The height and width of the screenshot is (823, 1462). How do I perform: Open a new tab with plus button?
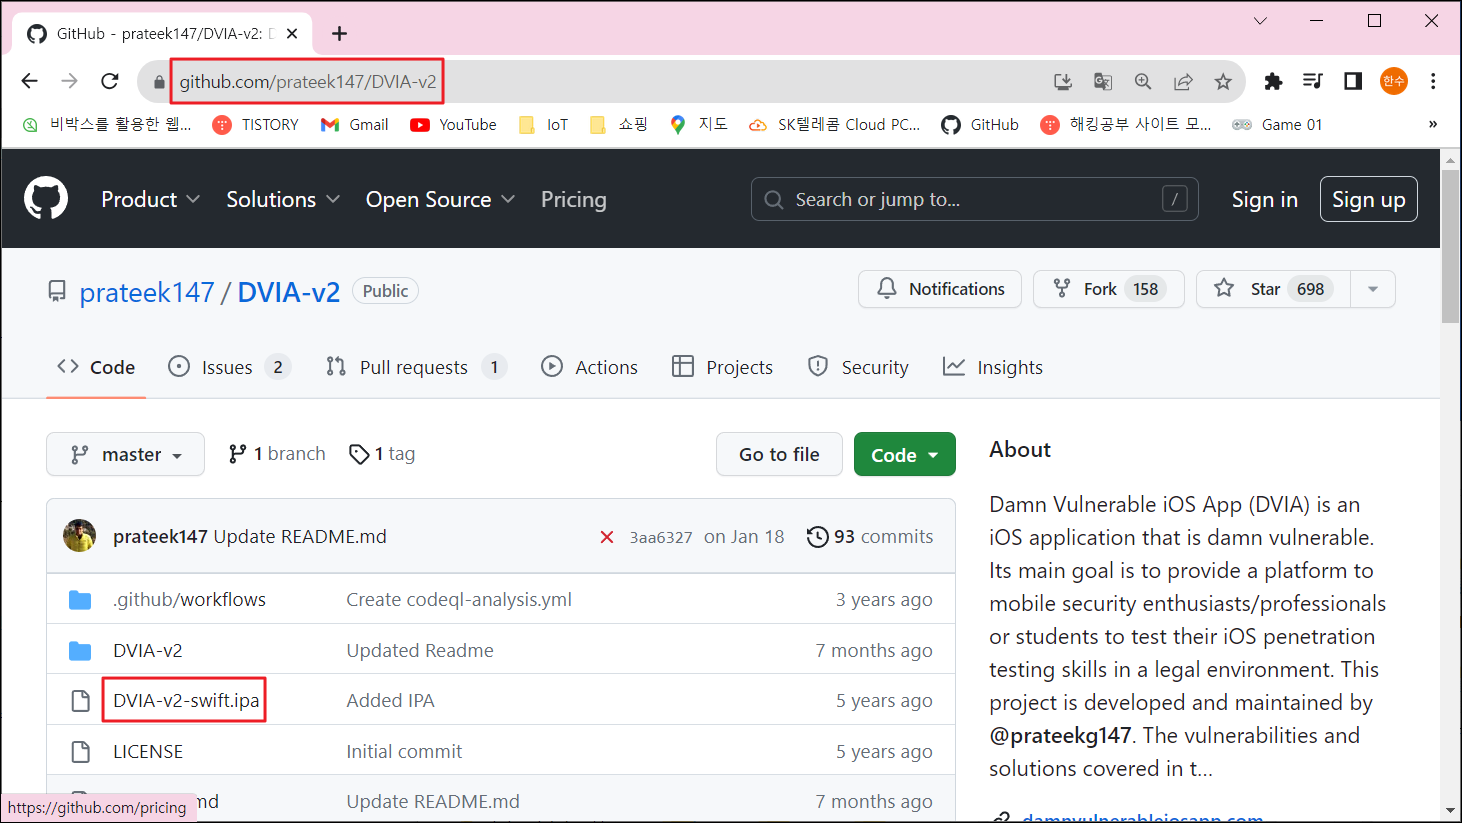[339, 34]
